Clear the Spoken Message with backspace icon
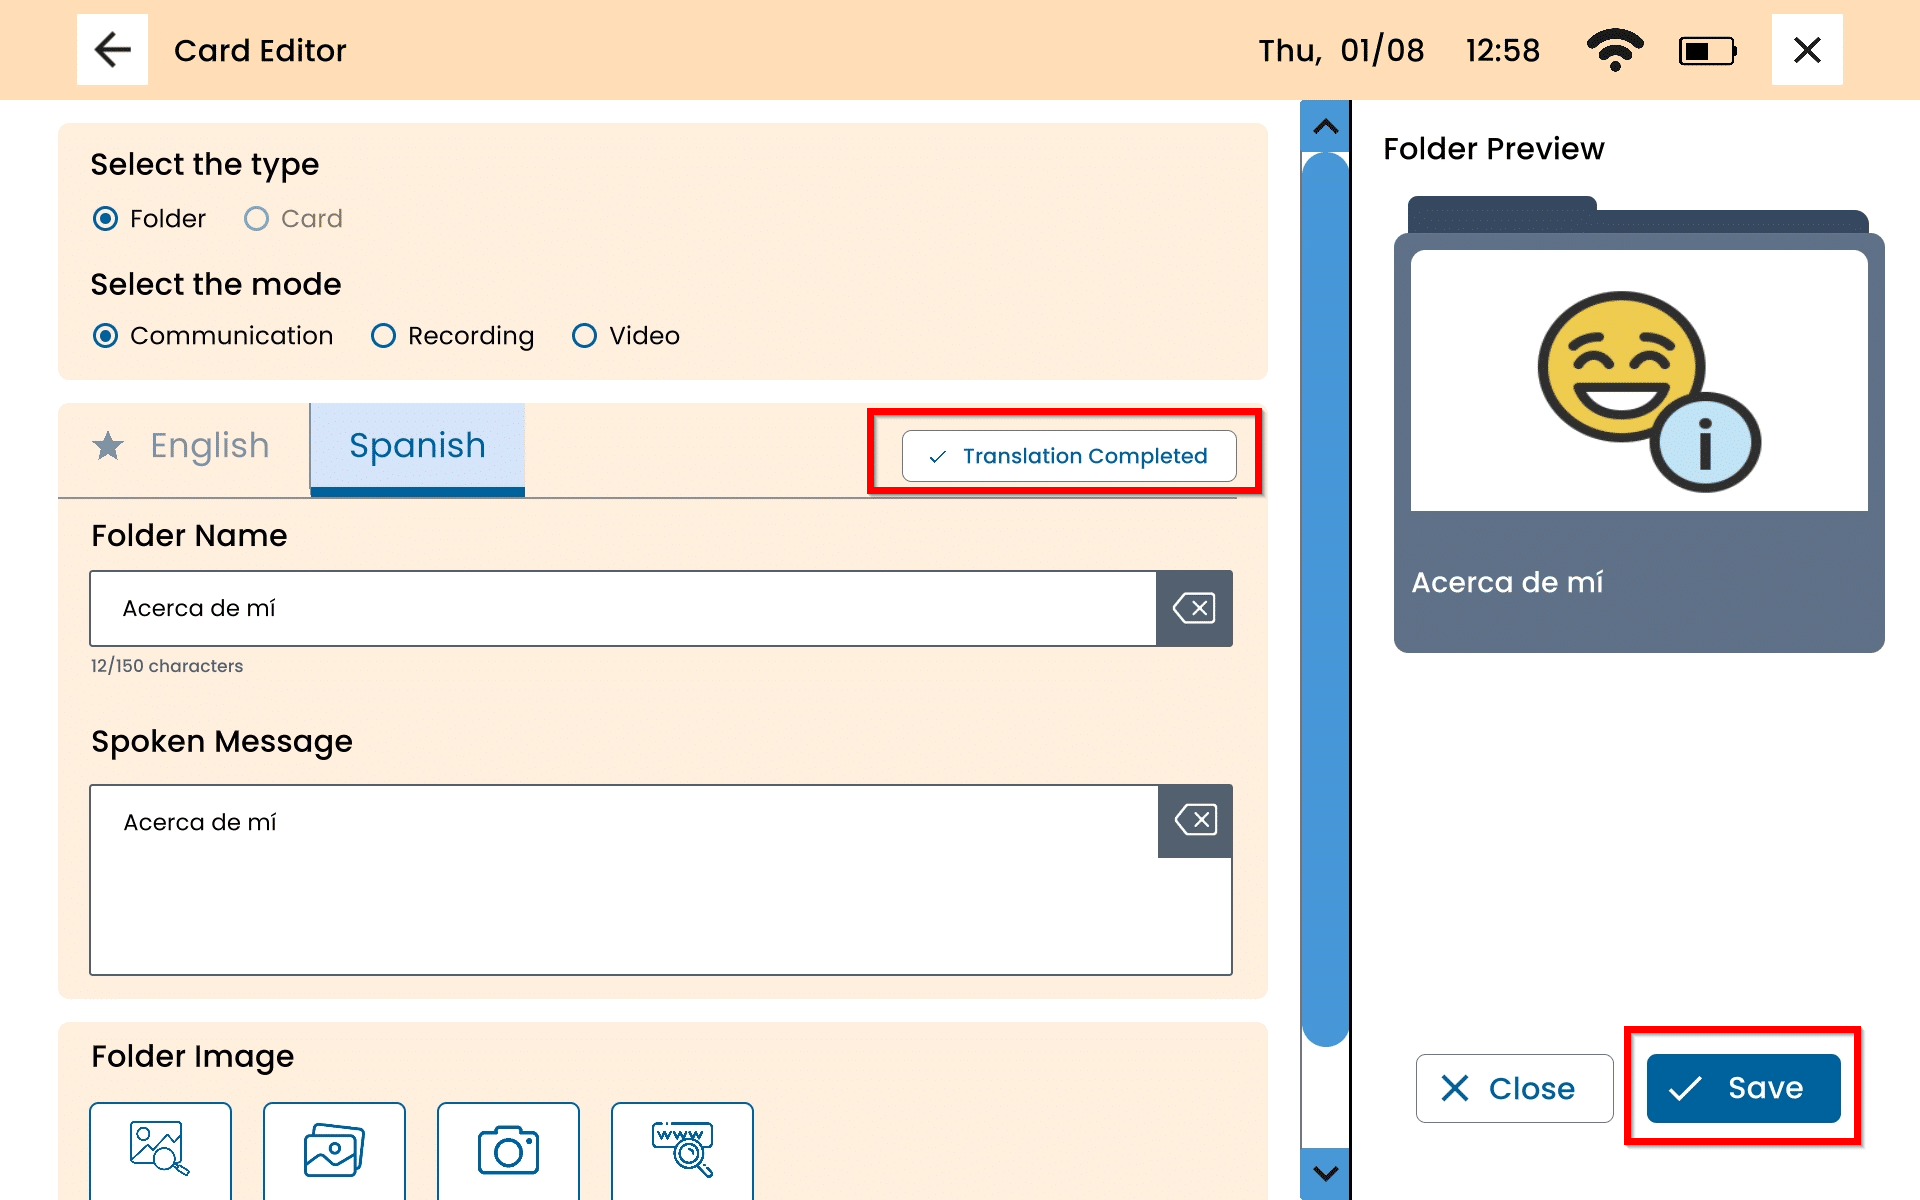1920x1200 pixels. pyautogui.click(x=1195, y=821)
